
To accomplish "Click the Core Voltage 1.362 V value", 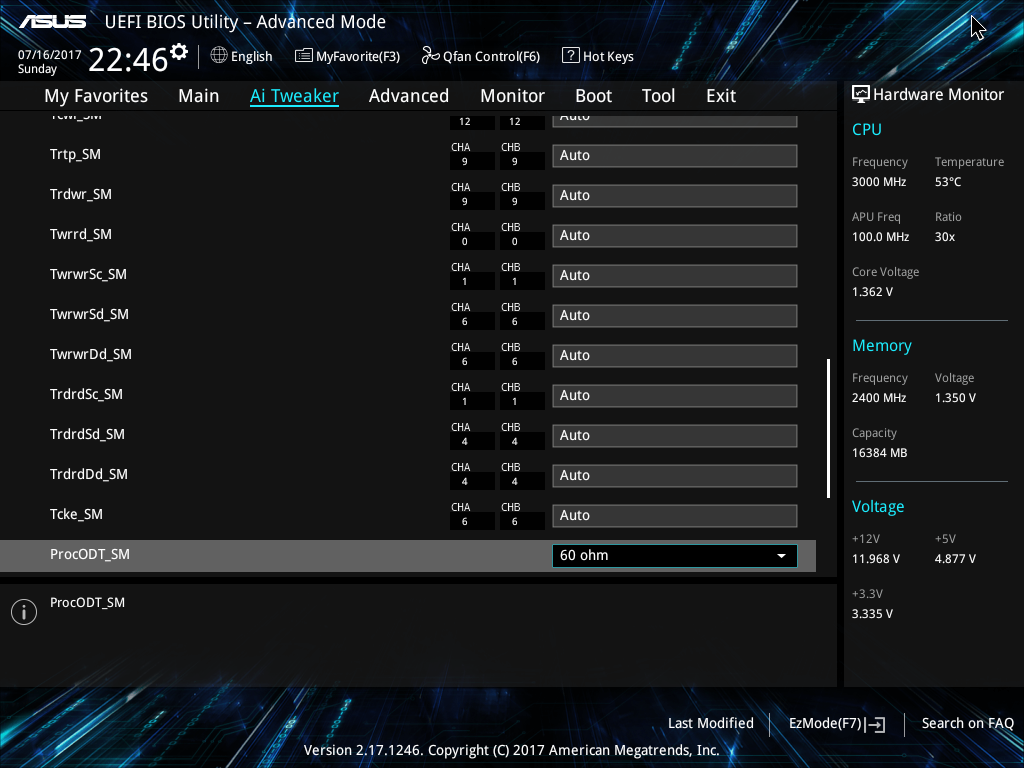I will click(x=872, y=292).
